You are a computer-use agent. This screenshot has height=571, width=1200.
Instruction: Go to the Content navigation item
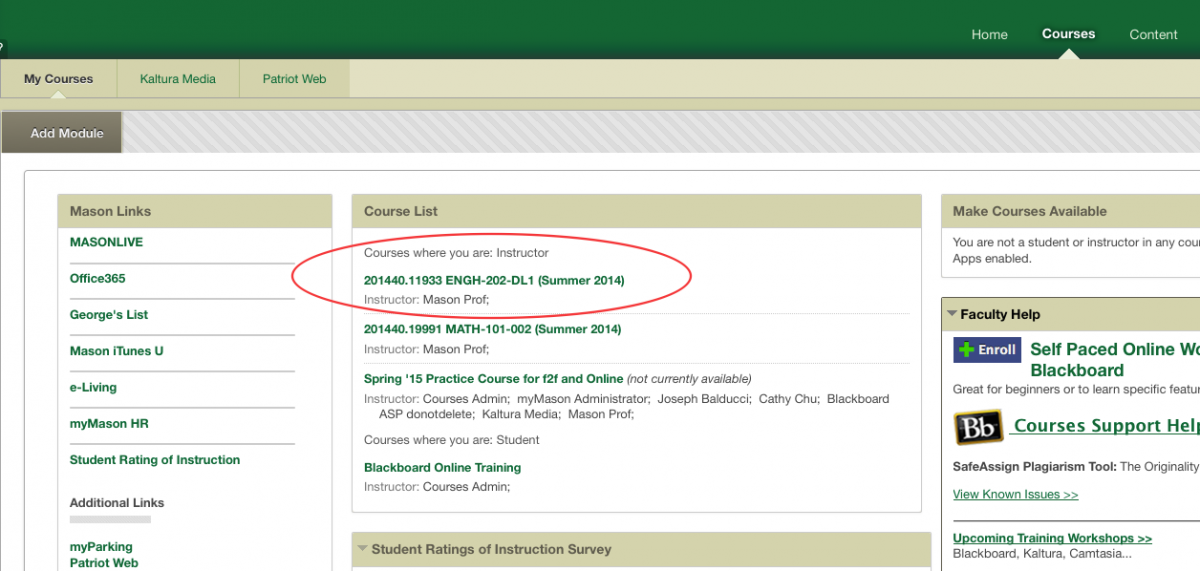[1153, 34]
